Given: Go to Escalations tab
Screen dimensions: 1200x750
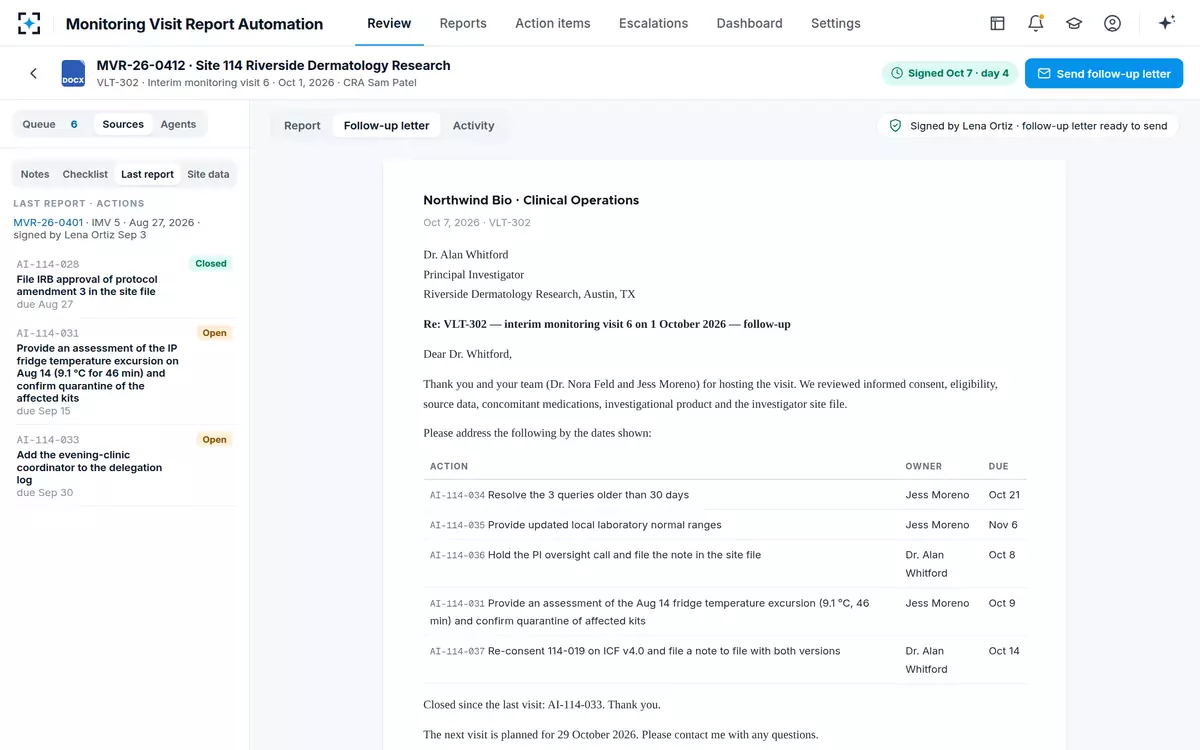Looking at the screenshot, I should pyautogui.click(x=653, y=23).
